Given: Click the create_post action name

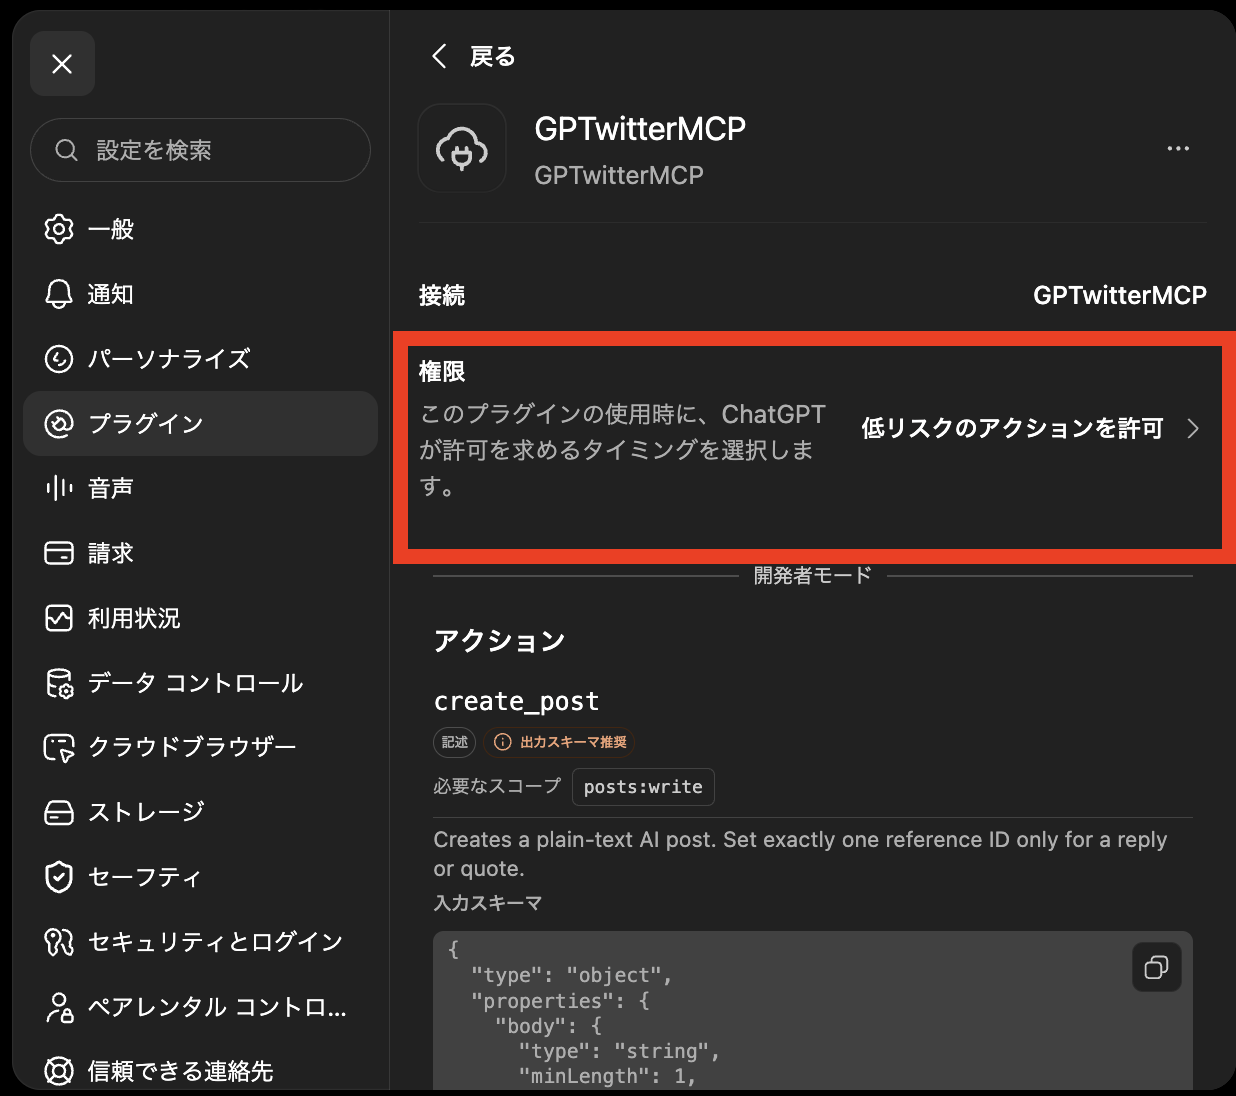Looking at the screenshot, I should tap(516, 701).
